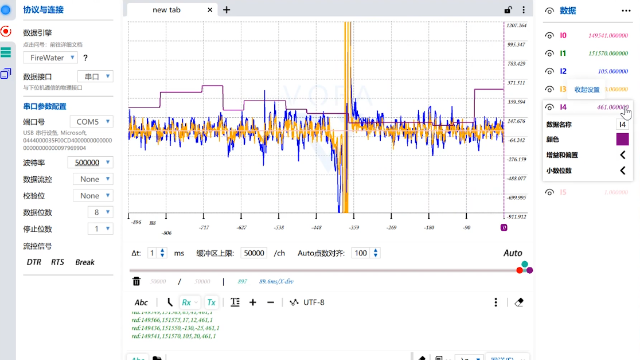Open the stacked windows icon in sidebar

tap(6, 73)
